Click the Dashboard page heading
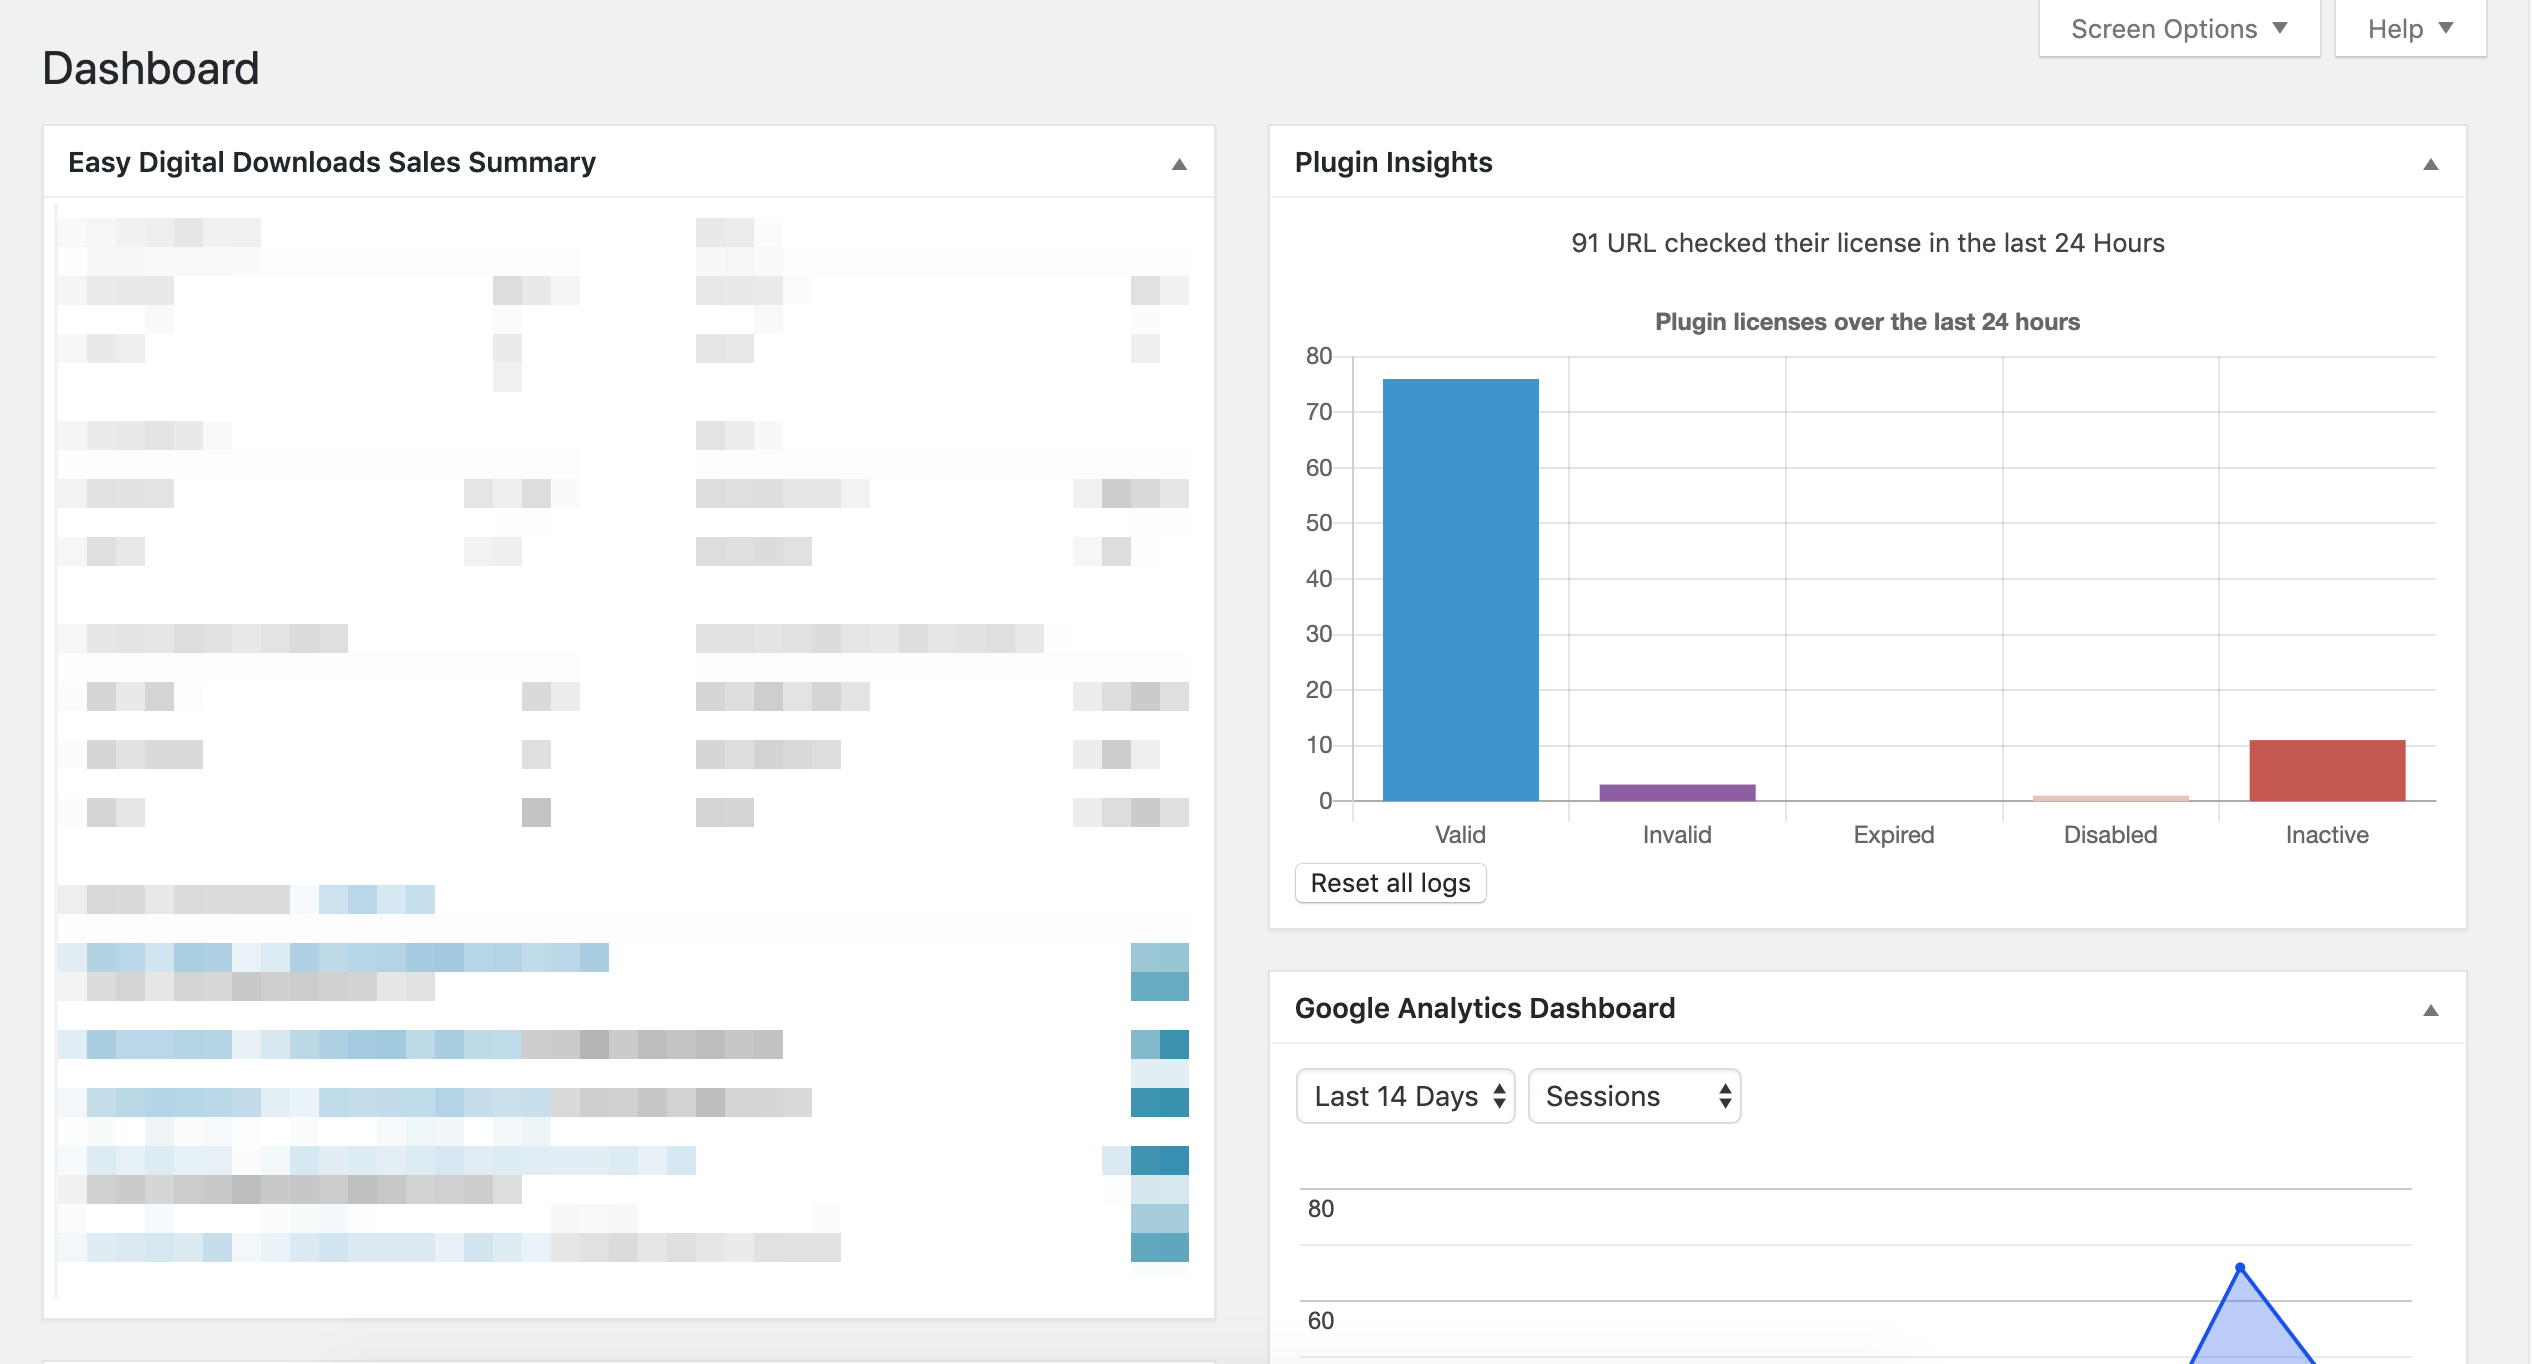The image size is (2532, 1364). [151, 69]
